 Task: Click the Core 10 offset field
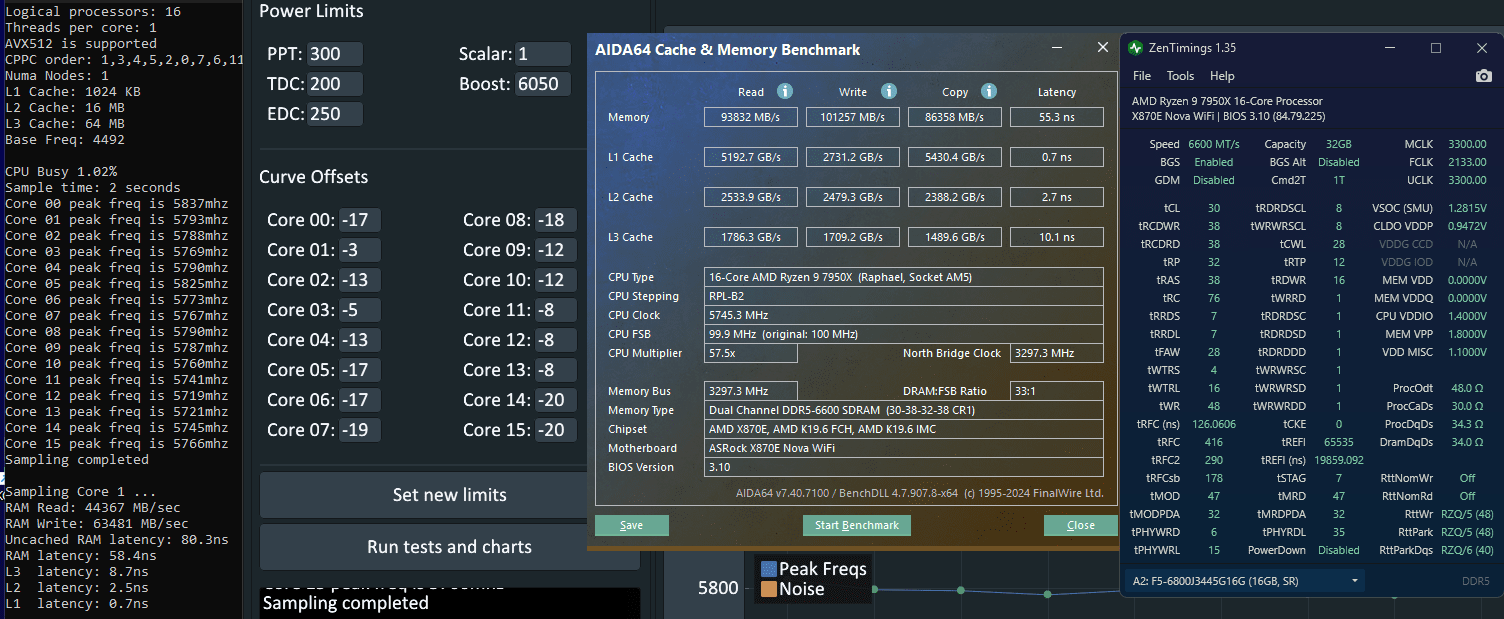click(556, 280)
